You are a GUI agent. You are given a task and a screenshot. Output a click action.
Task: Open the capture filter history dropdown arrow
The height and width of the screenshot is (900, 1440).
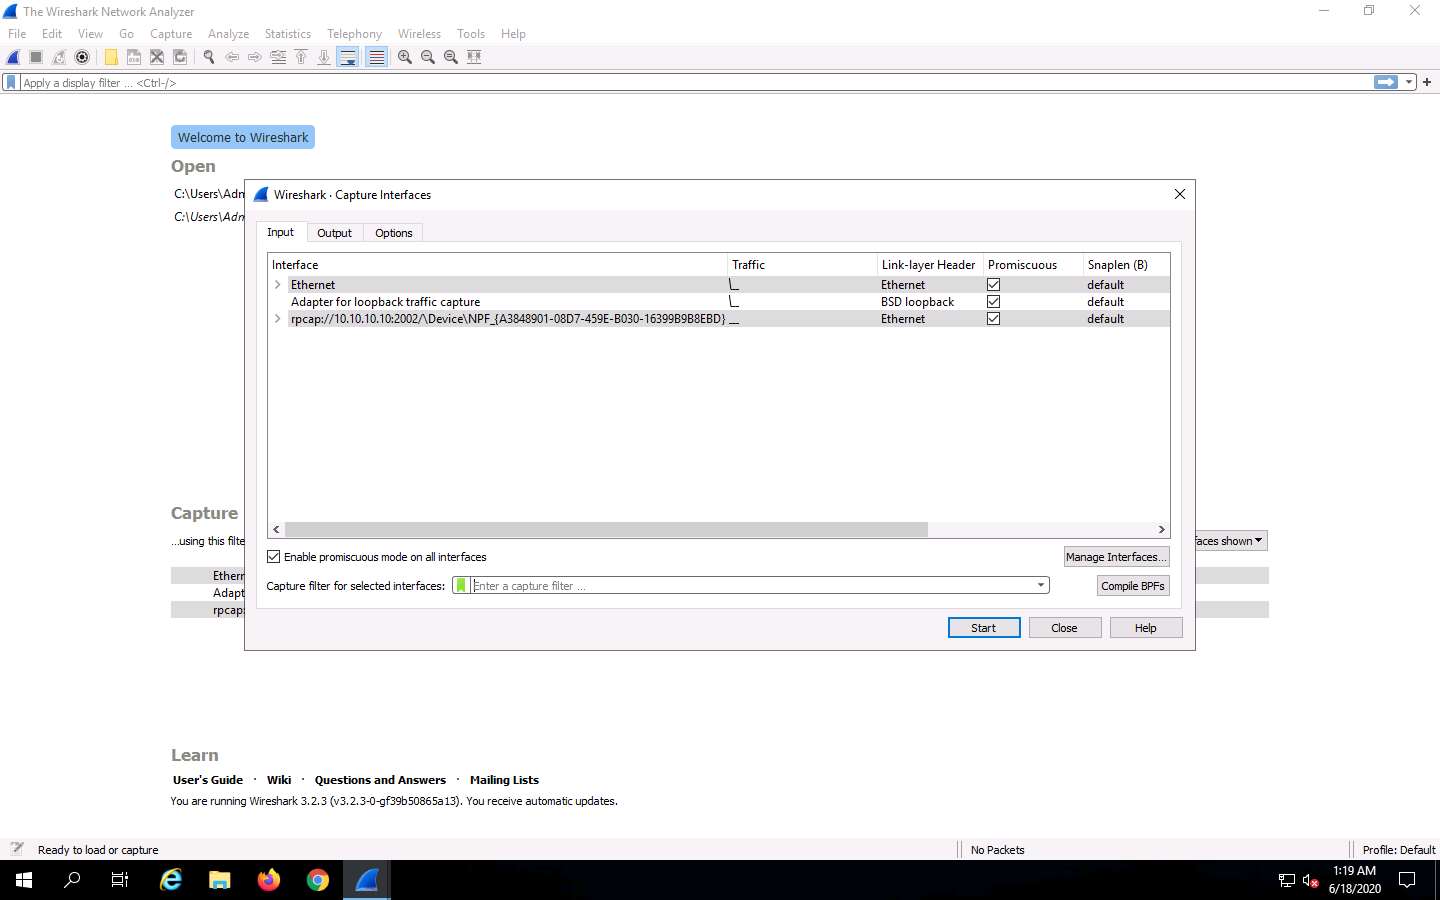tap(1040, 586)
